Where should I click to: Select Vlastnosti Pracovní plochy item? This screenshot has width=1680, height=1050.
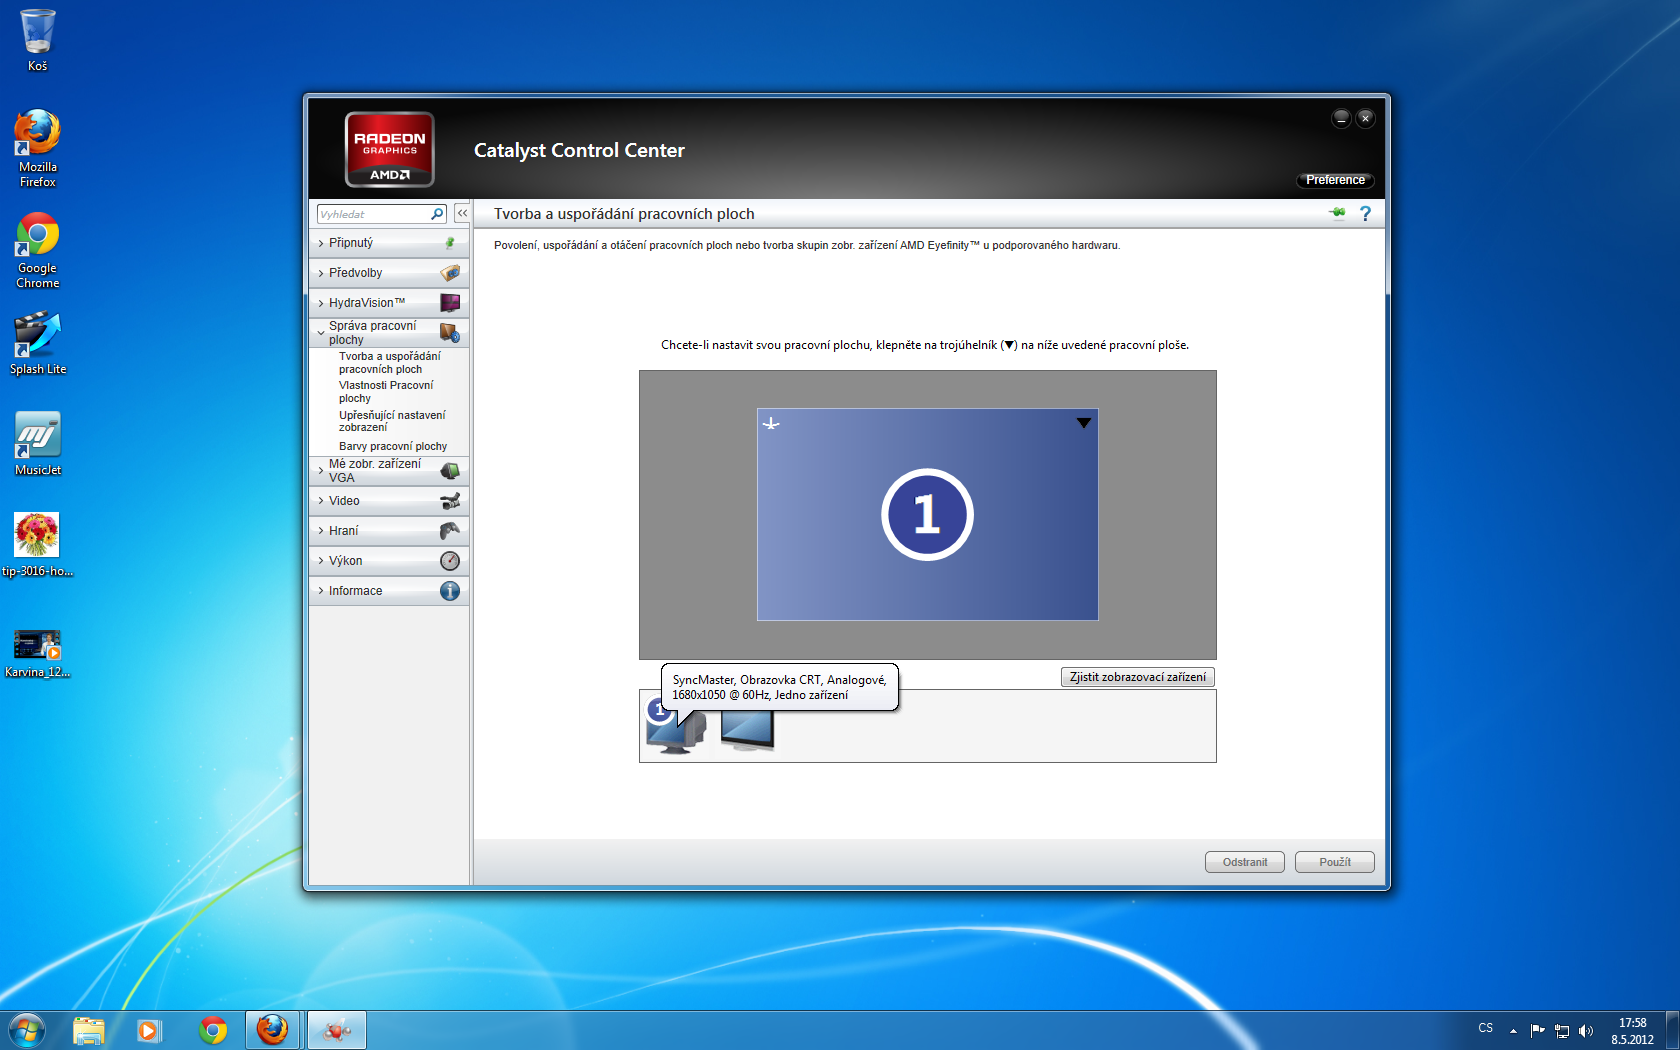coord(386,392)
